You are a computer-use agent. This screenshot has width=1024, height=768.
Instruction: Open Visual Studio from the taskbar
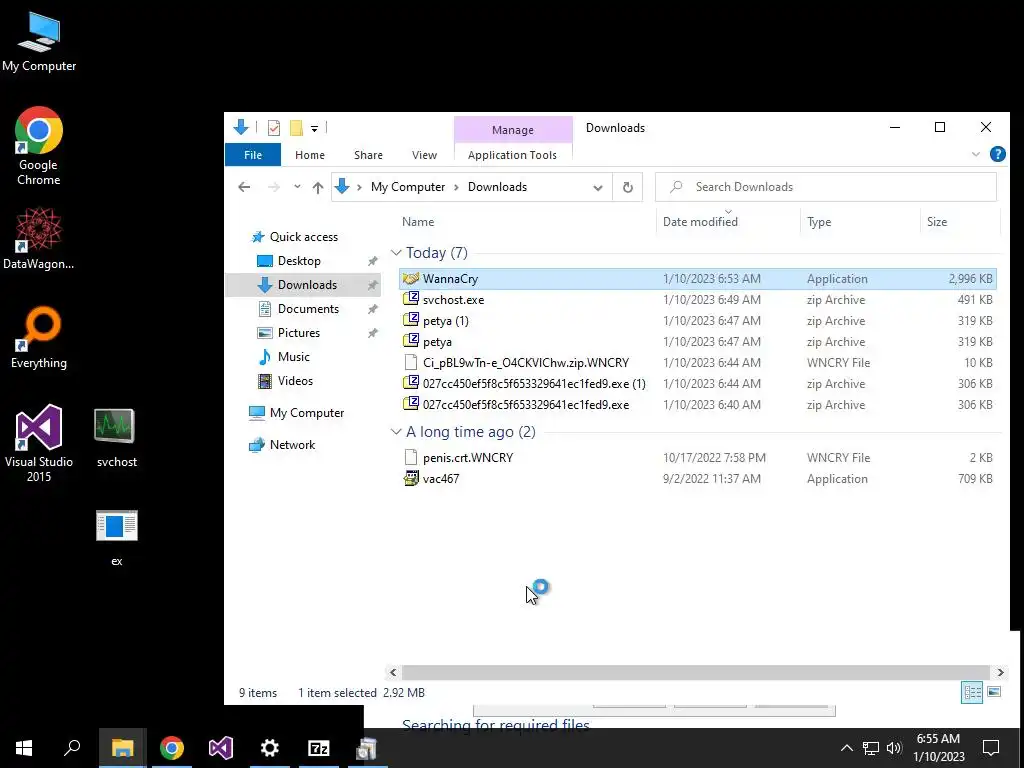click(x=221, y=748)
